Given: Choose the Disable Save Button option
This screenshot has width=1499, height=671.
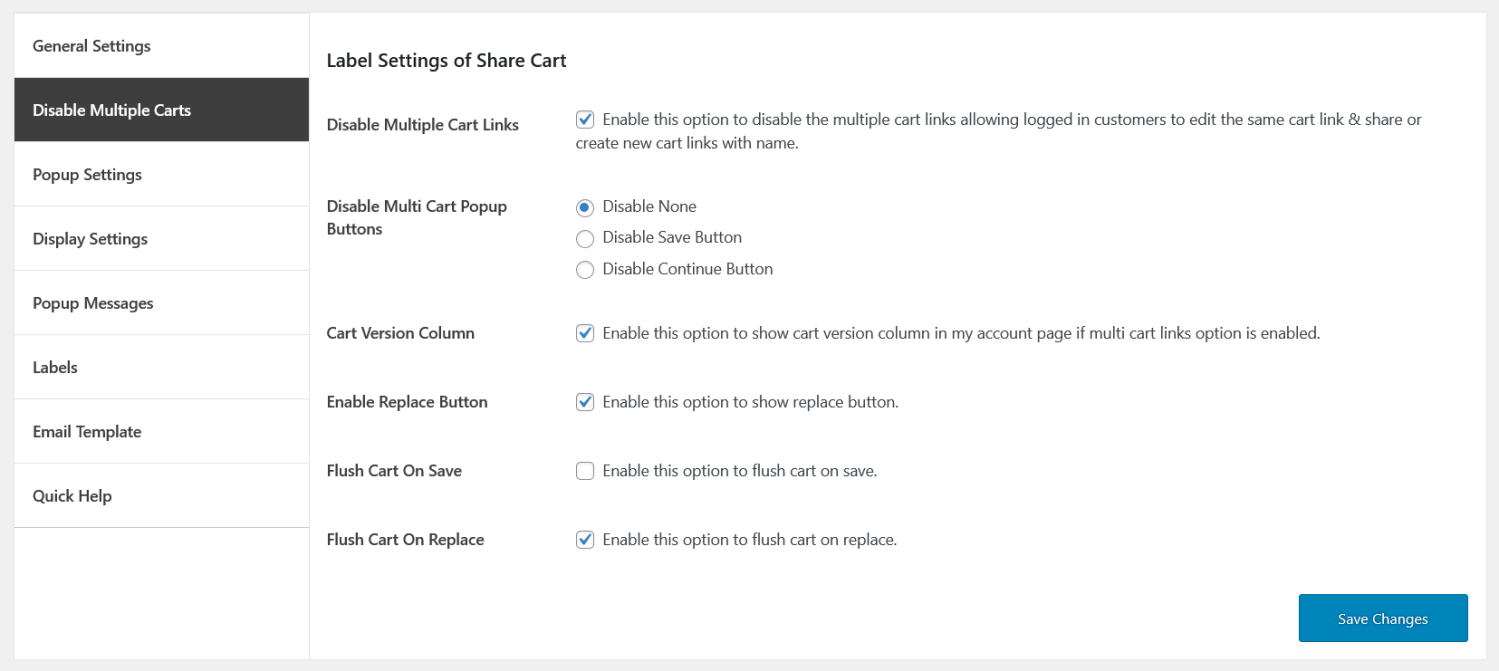Looking at the screenshot, I should pyautogui.click(x=585, y=238).
